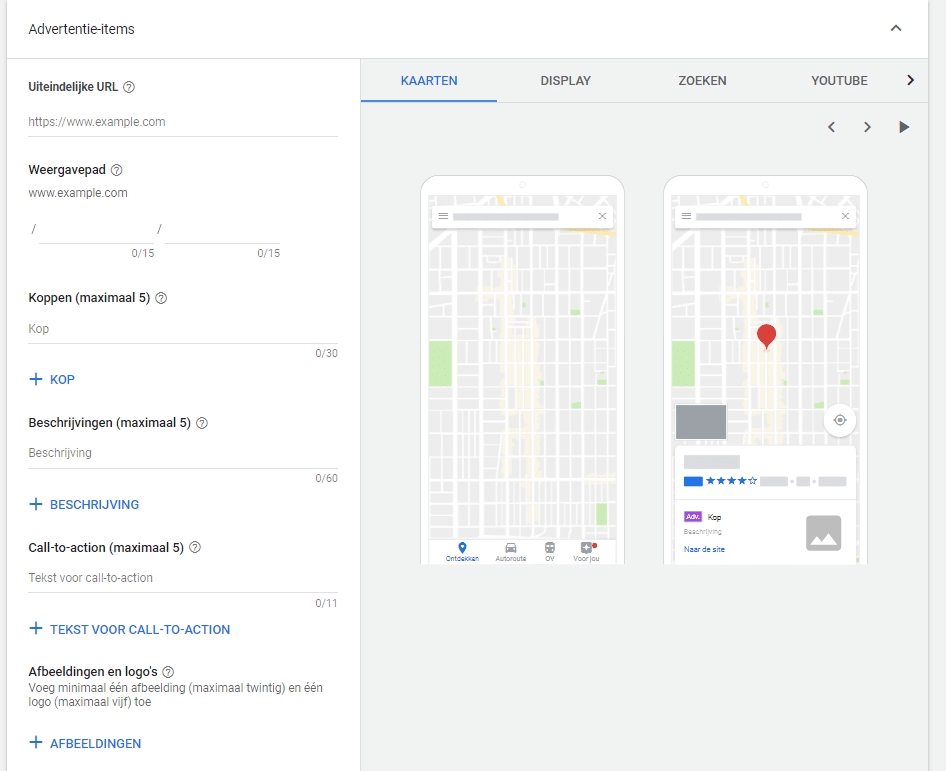Add another BESCHRIJVING

click(x=84, y=504)
